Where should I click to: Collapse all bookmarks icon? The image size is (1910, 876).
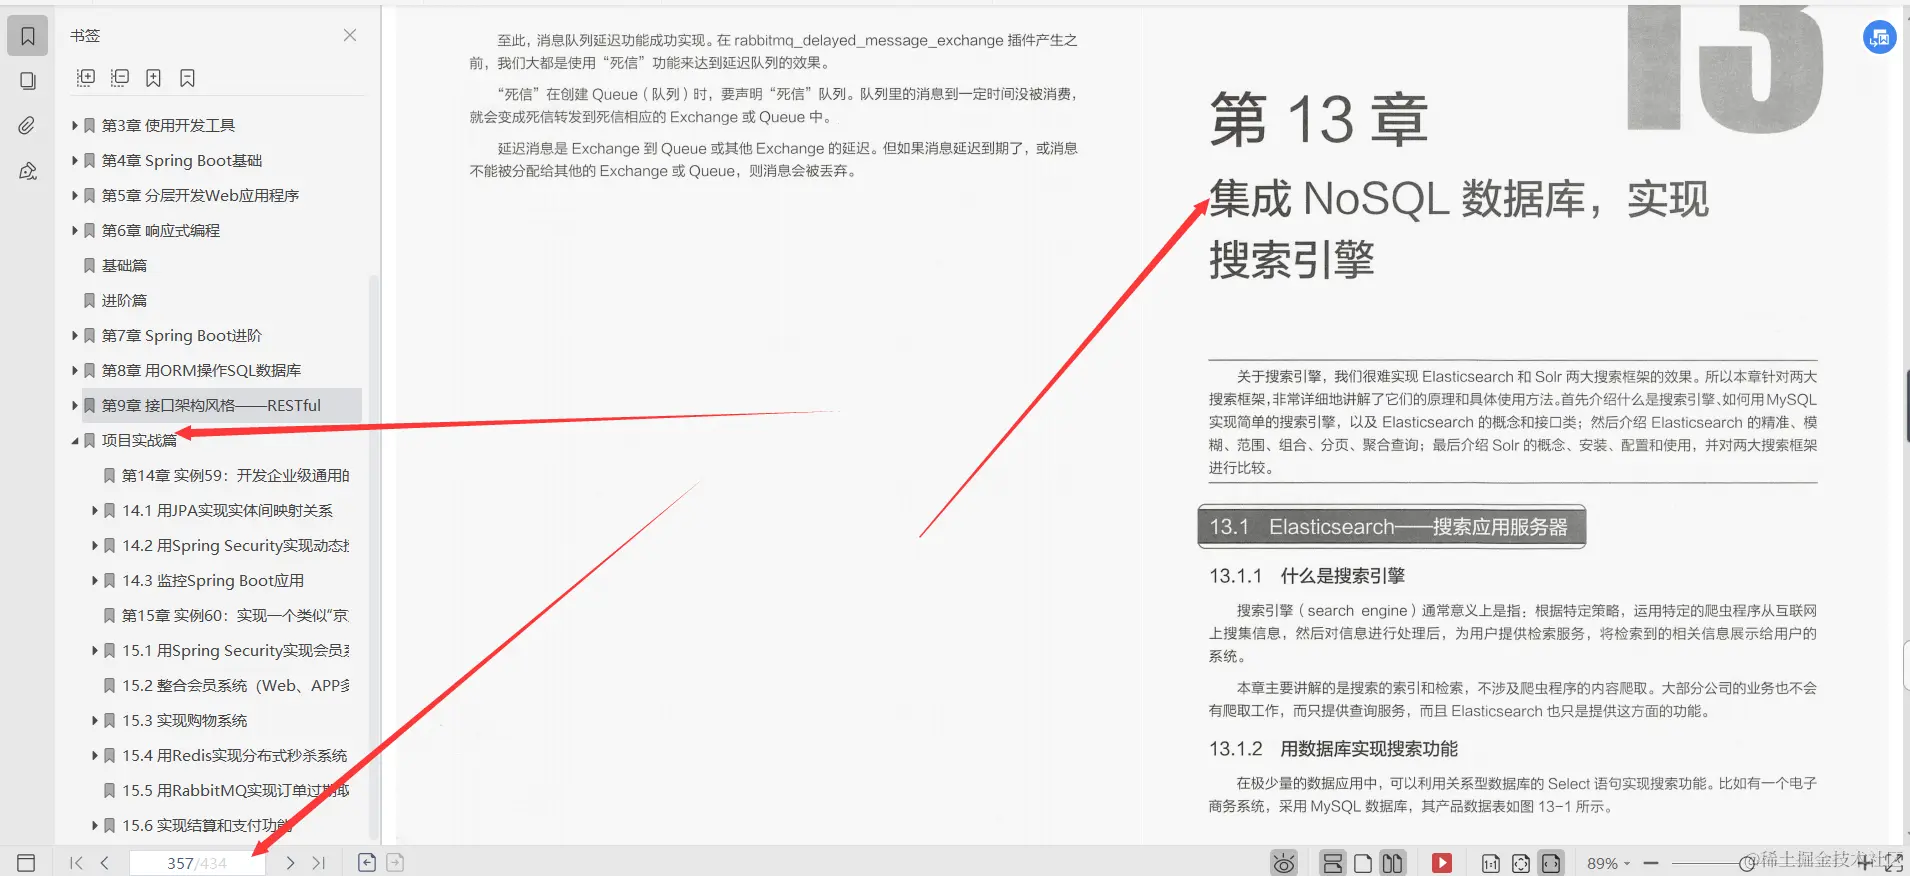point(120,78)
